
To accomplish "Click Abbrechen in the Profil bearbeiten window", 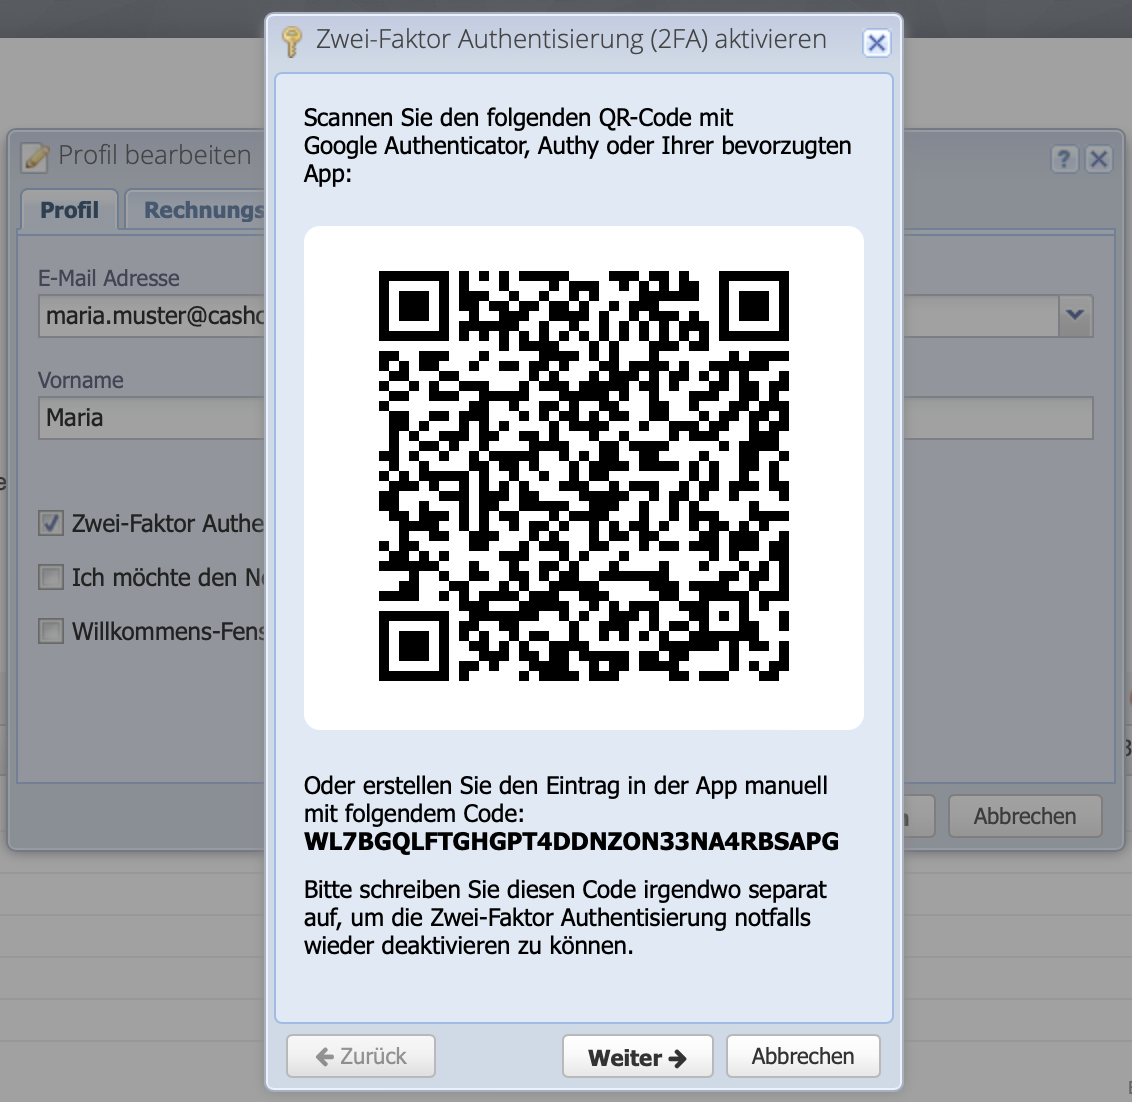I will pyautogui.click(x=1025, y=816).
